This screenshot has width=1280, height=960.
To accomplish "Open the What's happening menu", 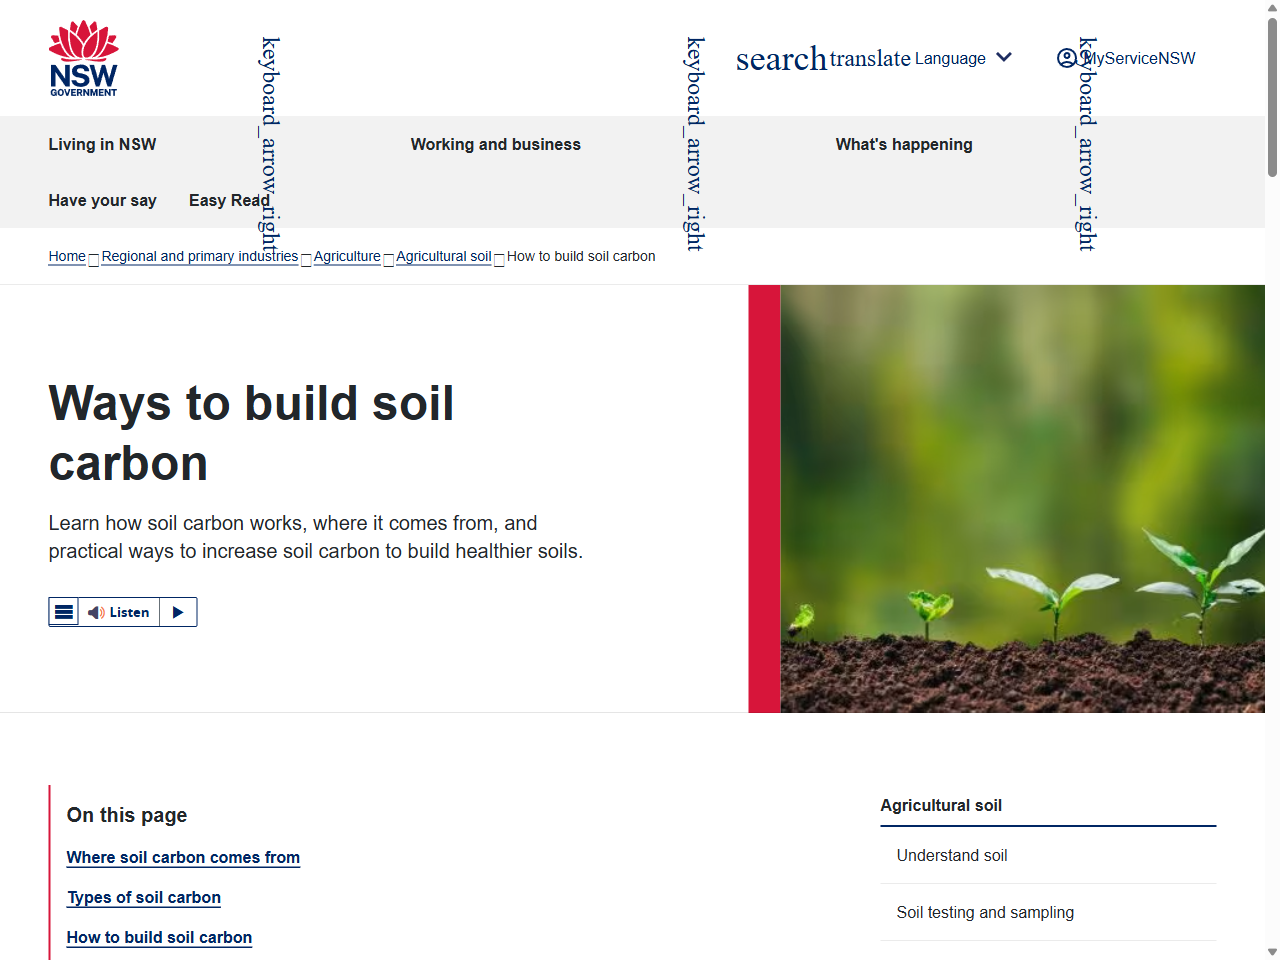I will pos(904,144).
